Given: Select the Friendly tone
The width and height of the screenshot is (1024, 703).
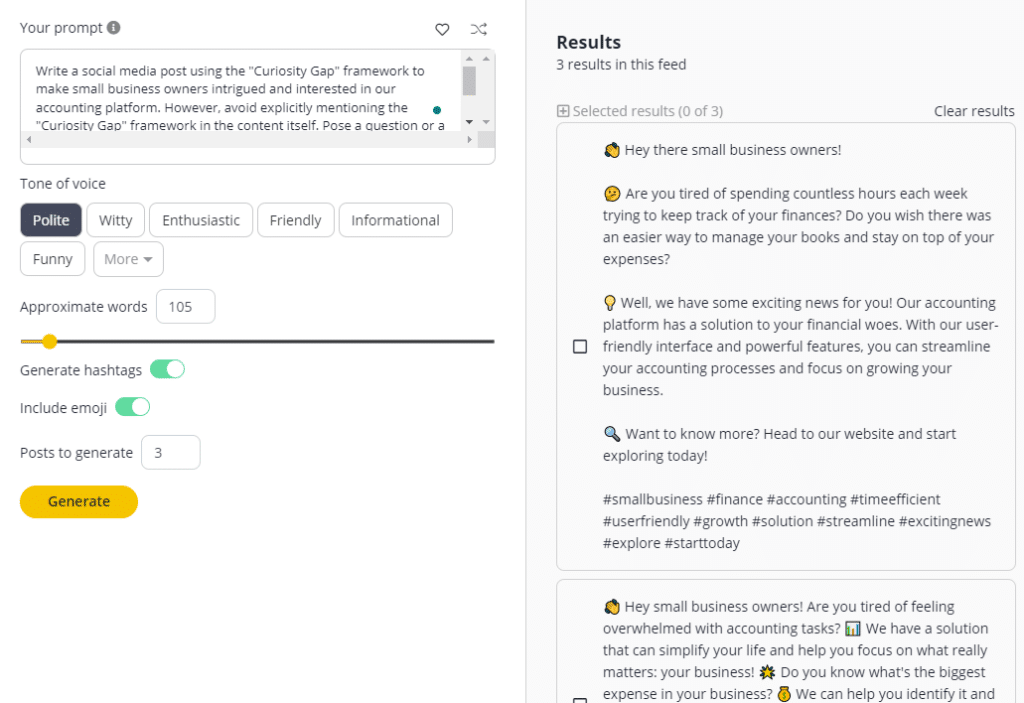Looking at the screenshot, I should pyautogui.click(x=295, y=220).
